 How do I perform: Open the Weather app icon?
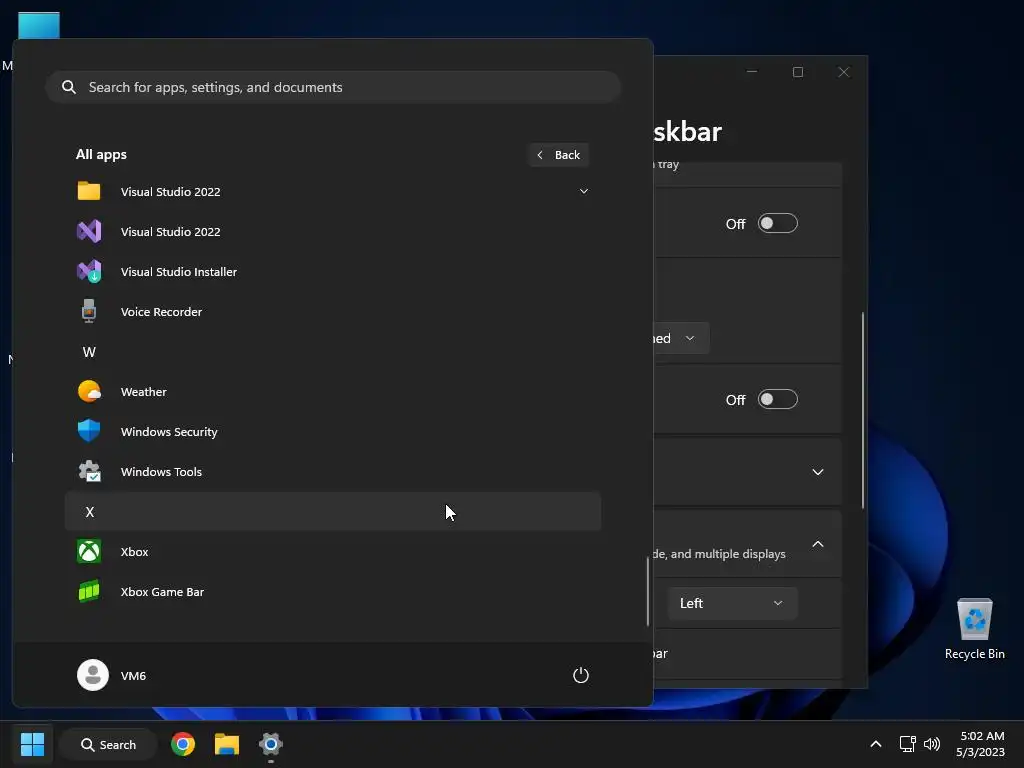89,392
